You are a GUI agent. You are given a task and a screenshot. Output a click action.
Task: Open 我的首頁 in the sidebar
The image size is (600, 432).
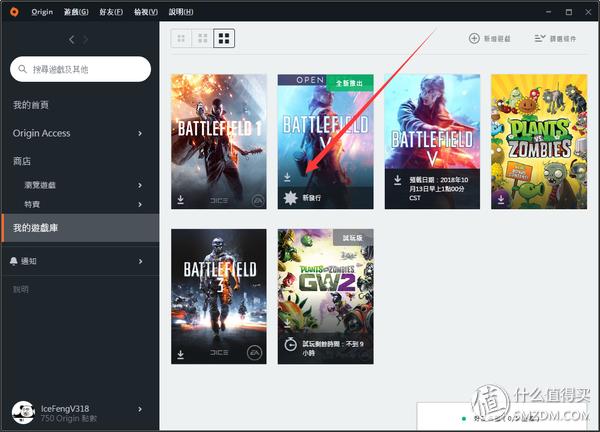pyautogui.click(x=31, y=105)
